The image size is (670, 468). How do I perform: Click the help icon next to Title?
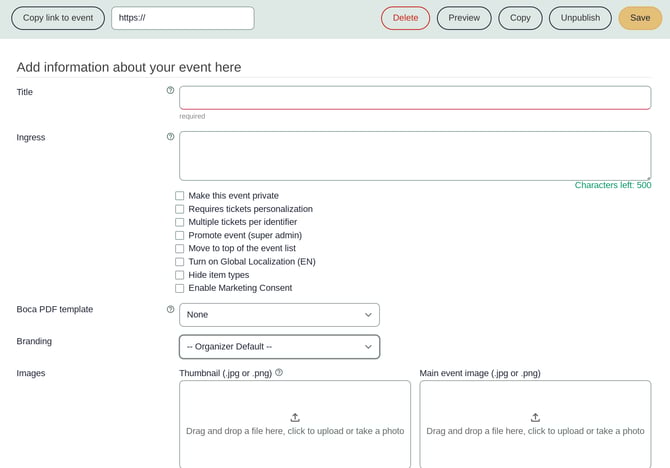click(x=170, y=91)
